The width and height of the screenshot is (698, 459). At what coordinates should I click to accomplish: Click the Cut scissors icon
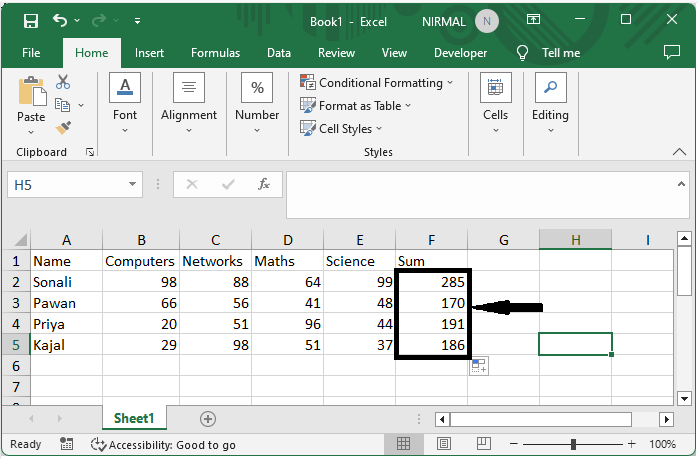[x=63, y=83]
